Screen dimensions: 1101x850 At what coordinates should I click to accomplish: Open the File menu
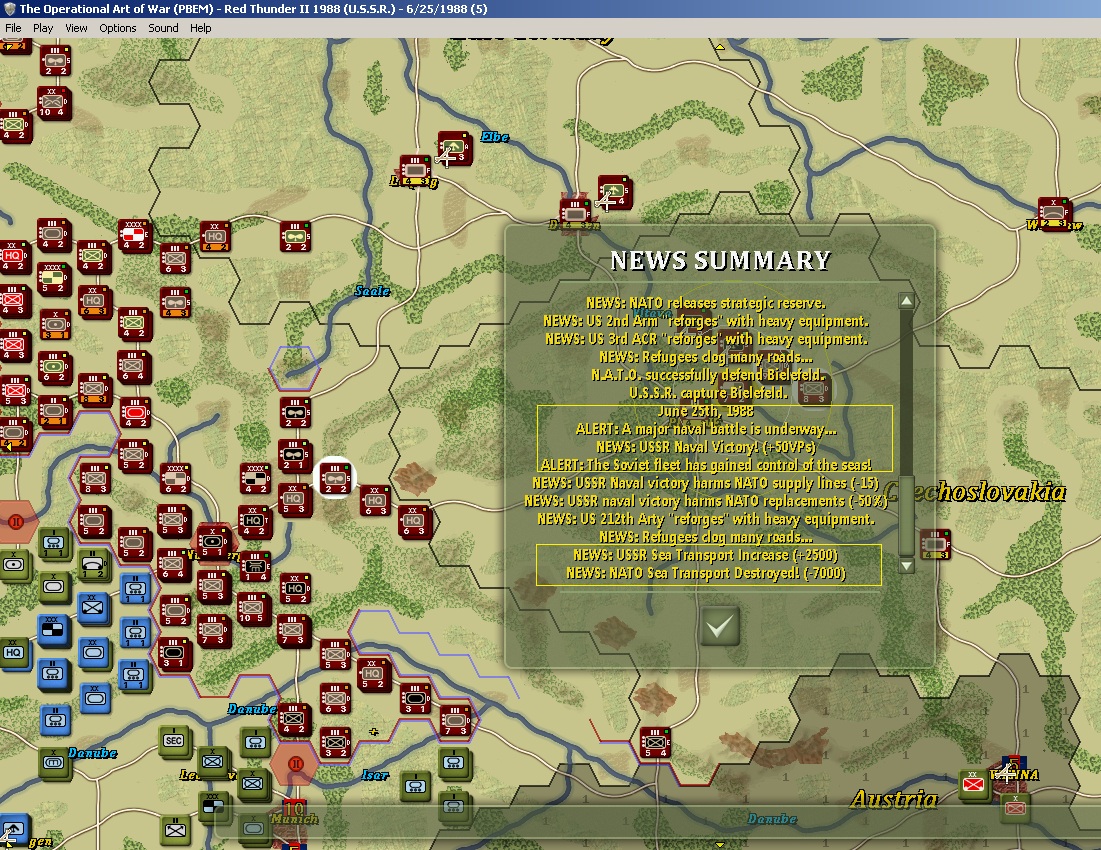pyautogui.click(x=13, y=28)
